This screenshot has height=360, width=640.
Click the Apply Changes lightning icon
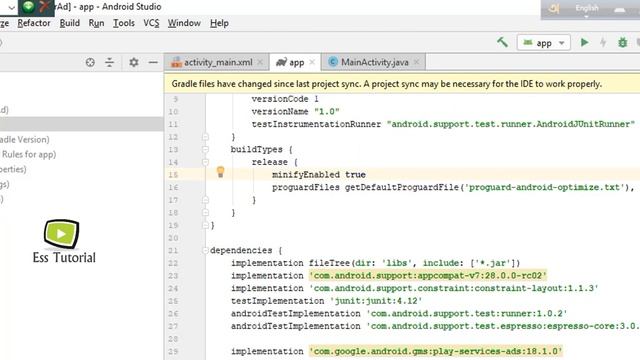(603, 42)
